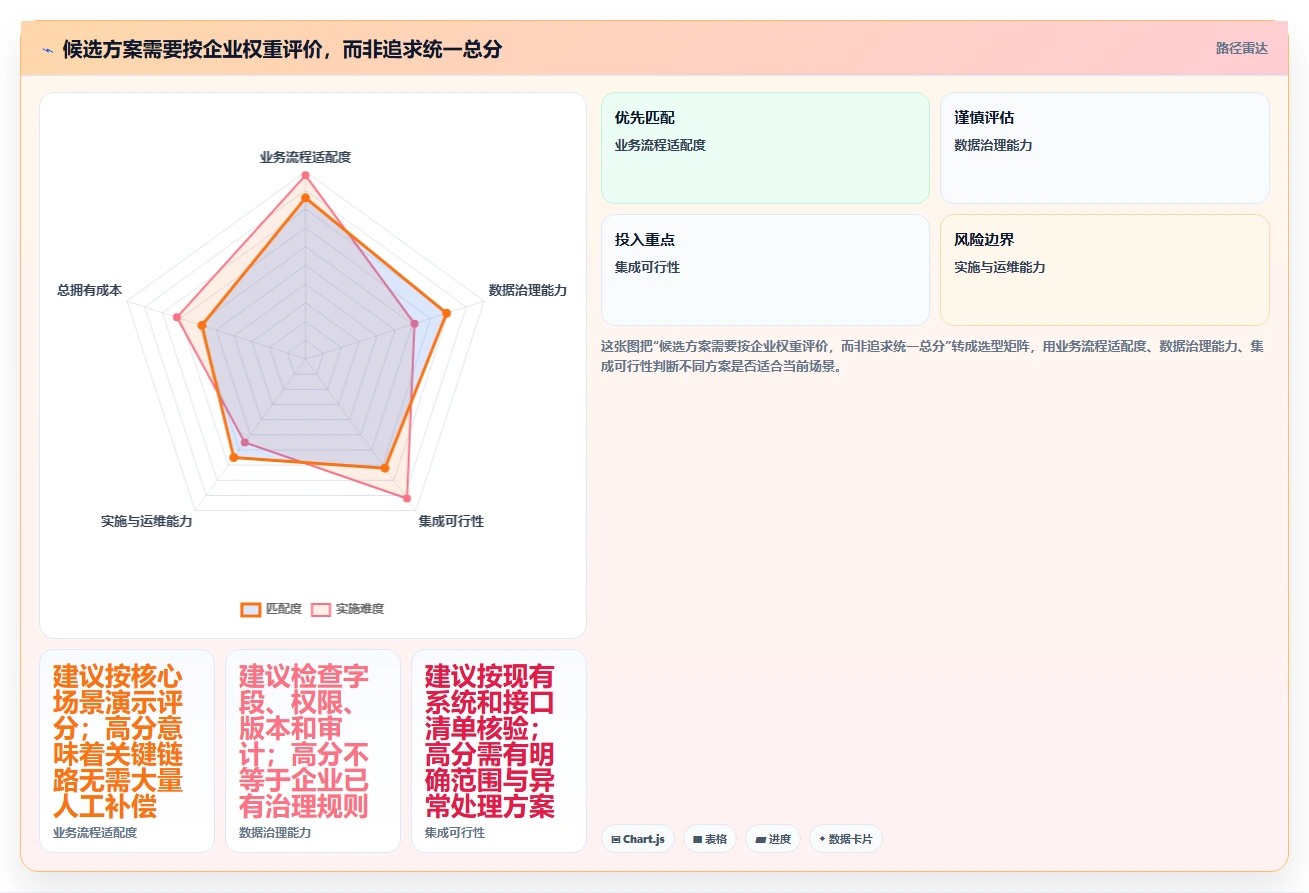Click the radar icon beside the title
This screenshot has height=893, width=1309.
(x=47, y=49)
